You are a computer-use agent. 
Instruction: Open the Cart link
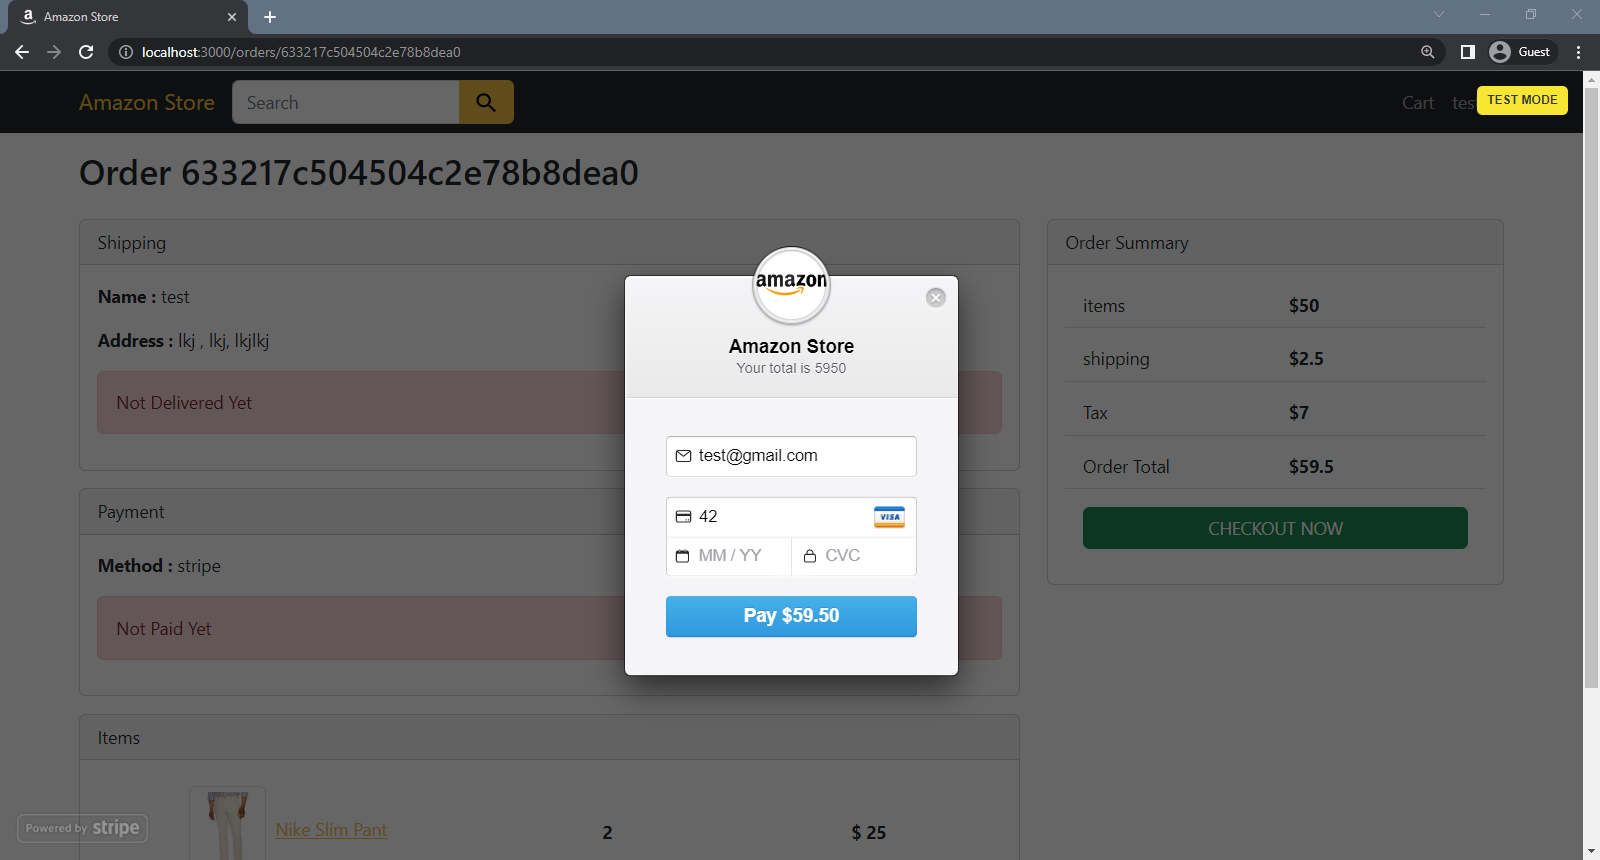(x=1418, y=102)
